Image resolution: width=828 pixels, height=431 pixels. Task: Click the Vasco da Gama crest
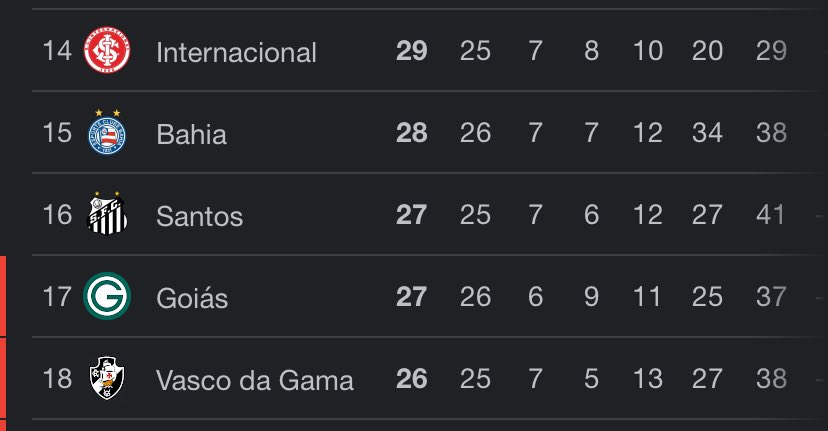[x=106, y=379]
